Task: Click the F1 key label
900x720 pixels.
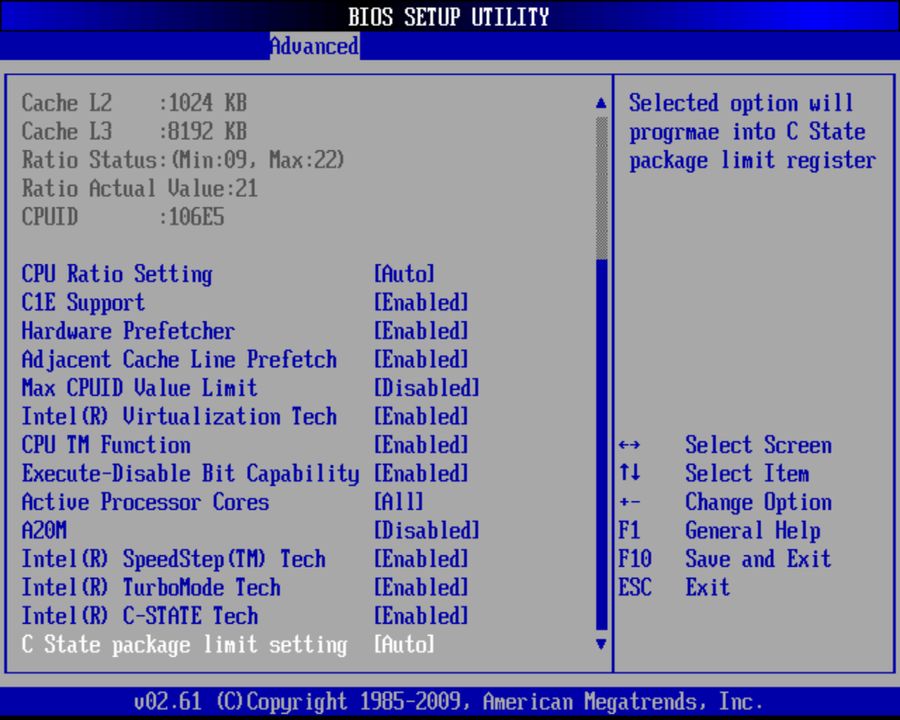Action: (x=629, y=531)
